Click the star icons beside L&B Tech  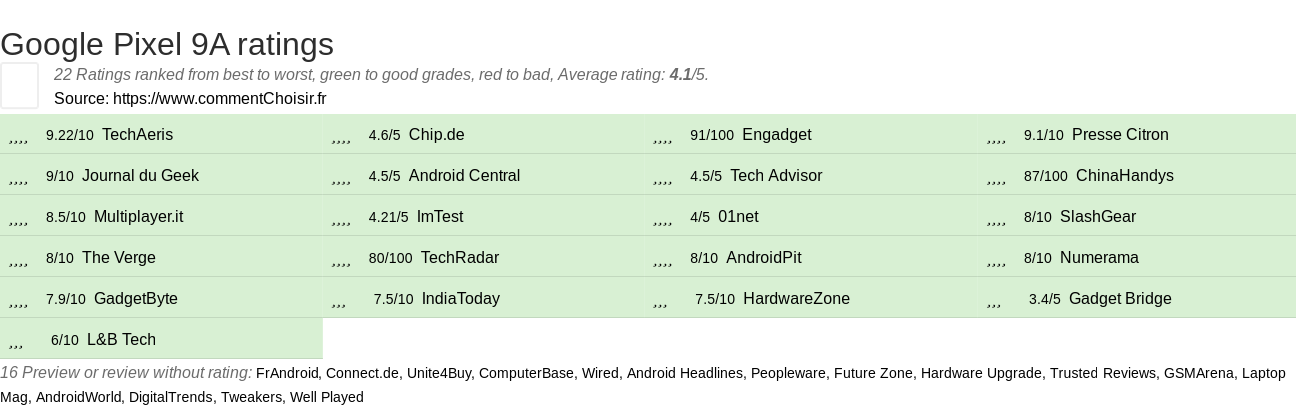[16, 341]
